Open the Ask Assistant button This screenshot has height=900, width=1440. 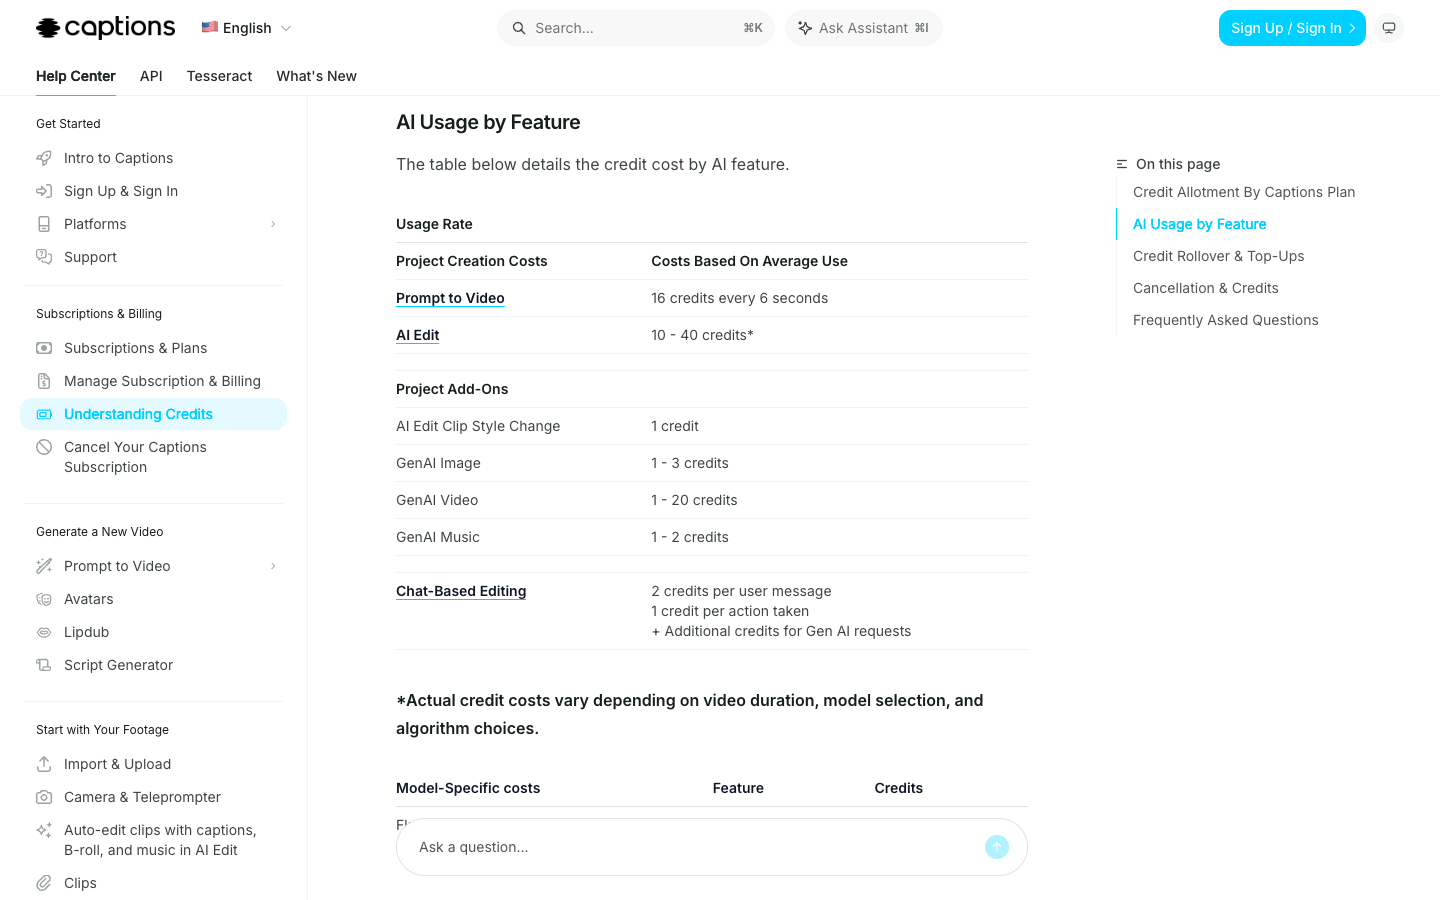864,28
